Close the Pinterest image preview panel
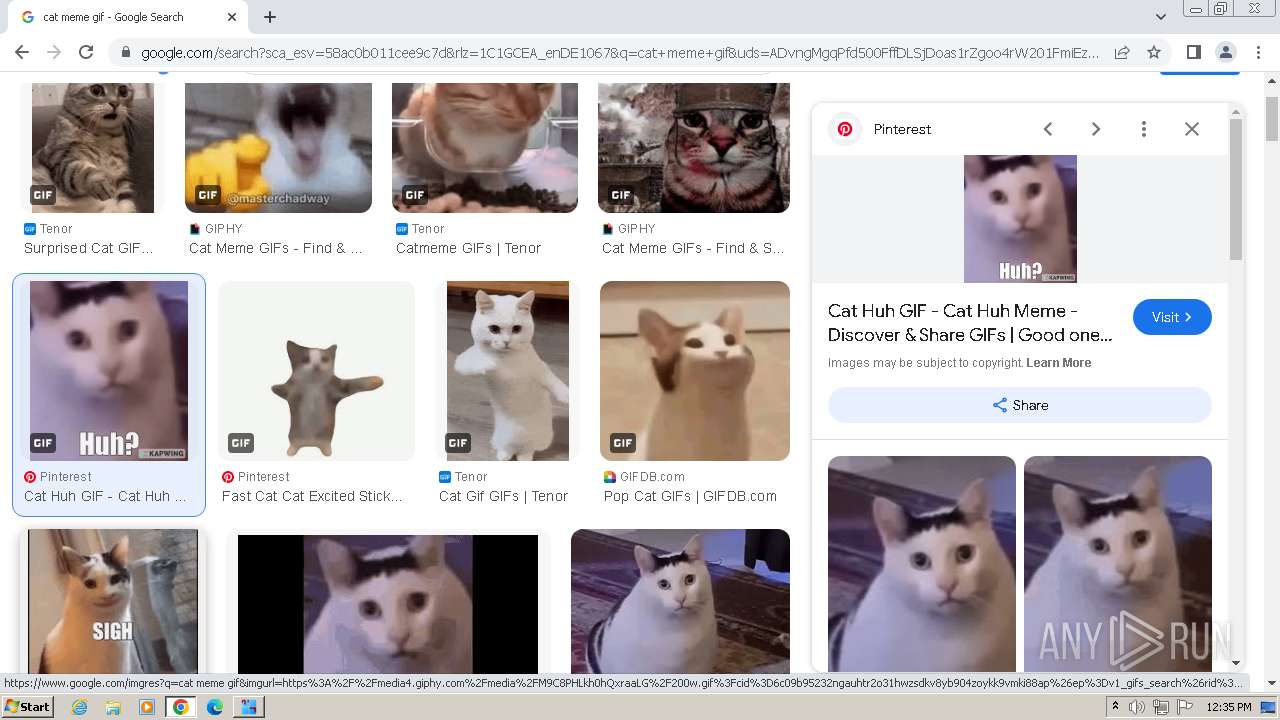The height and width of the screenshot is (720, 1280). [1192, 129]
